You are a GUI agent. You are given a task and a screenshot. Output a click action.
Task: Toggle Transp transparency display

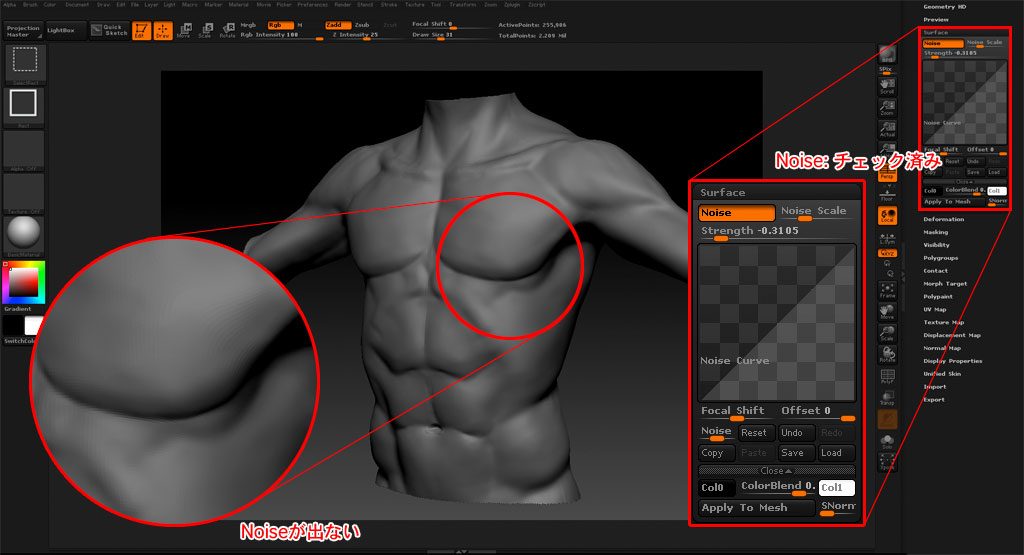887,398
